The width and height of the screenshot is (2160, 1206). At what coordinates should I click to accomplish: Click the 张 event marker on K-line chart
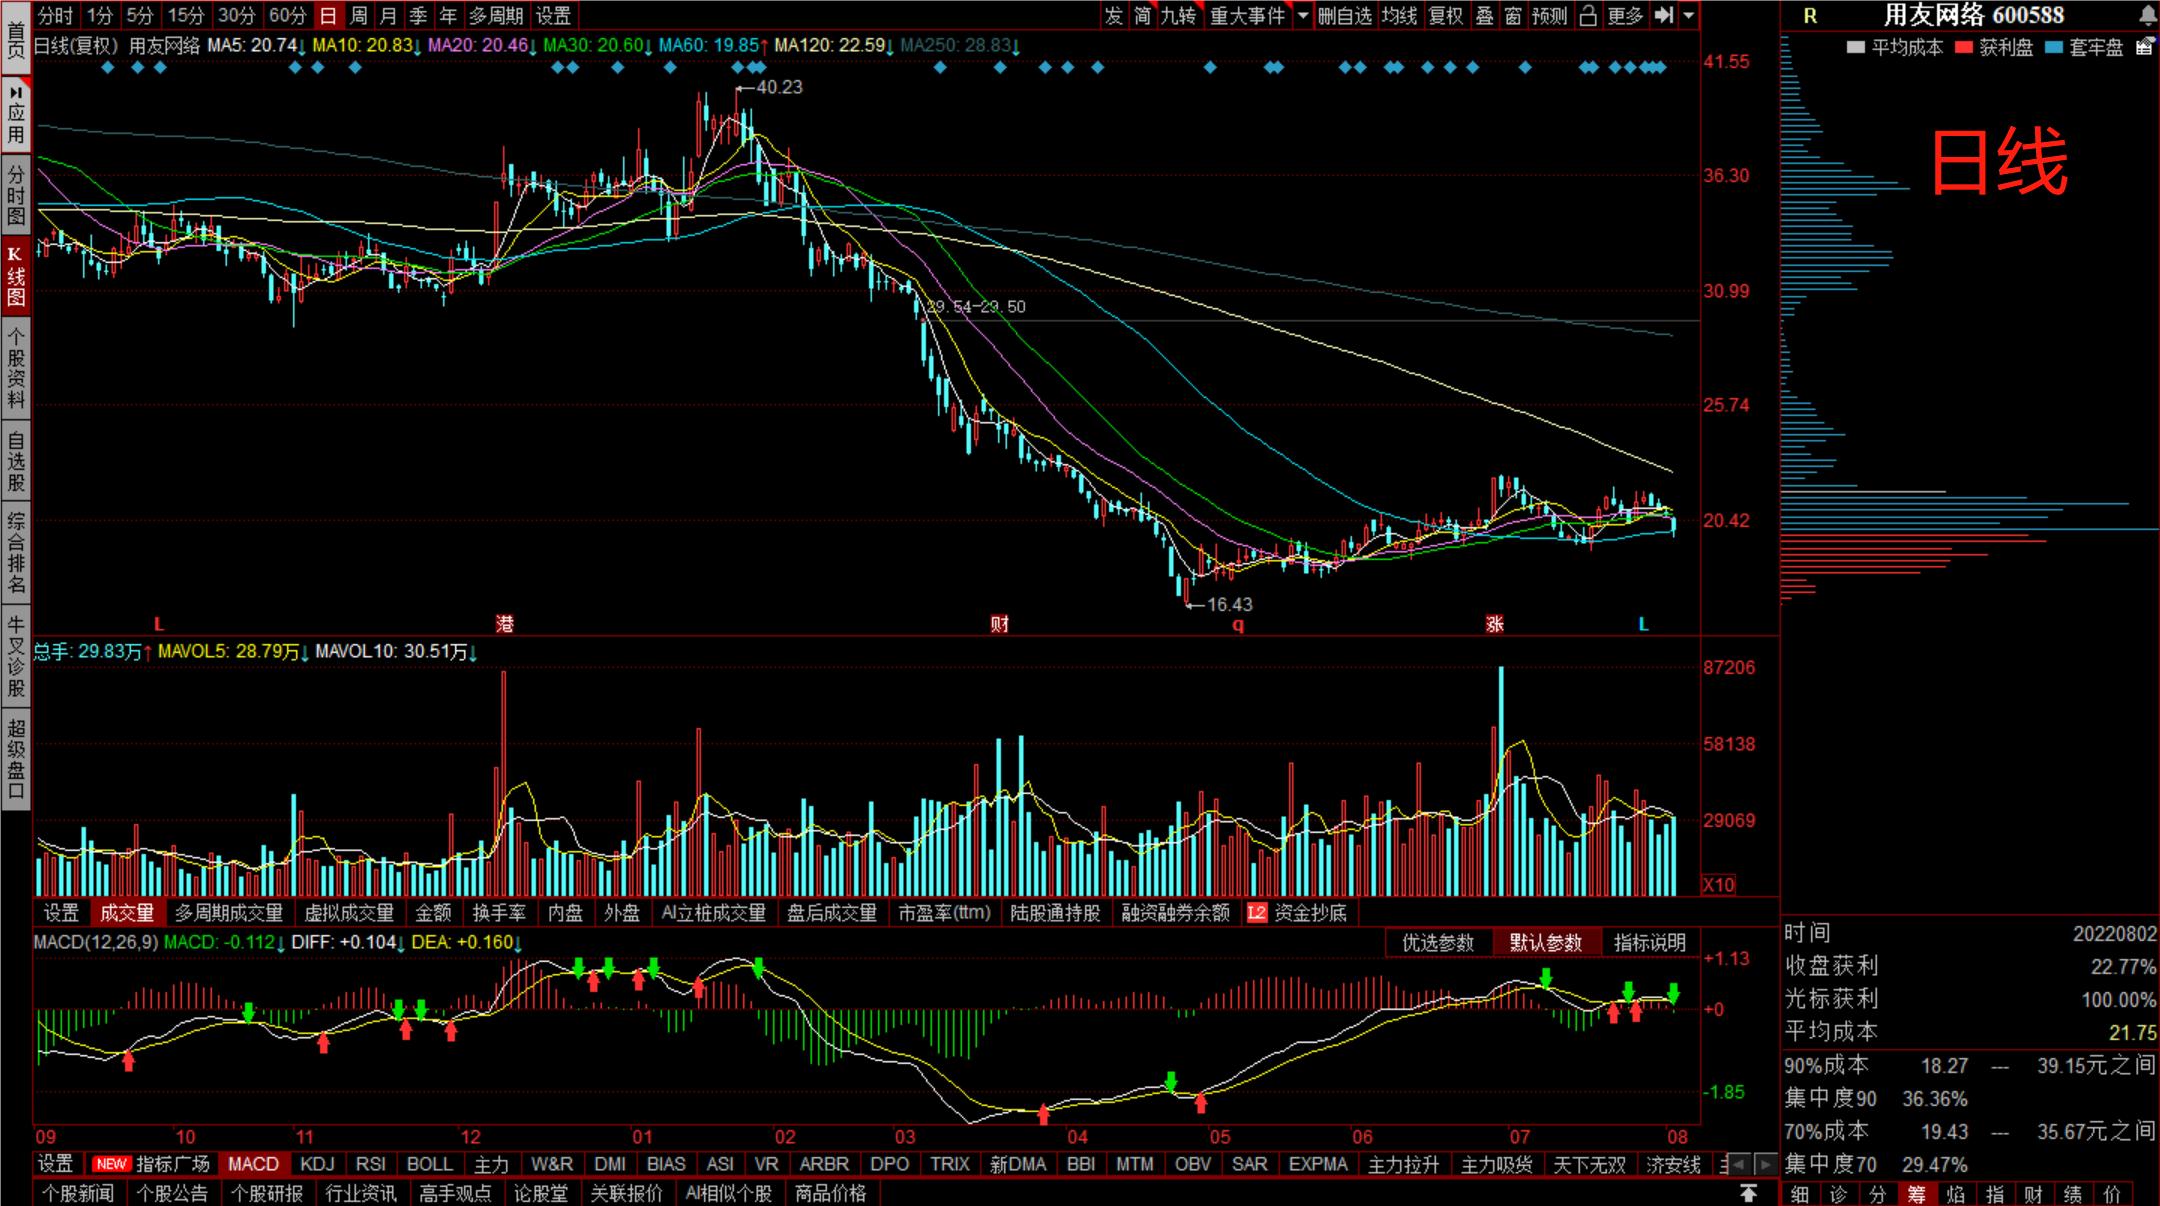[x=1494, y=624]
